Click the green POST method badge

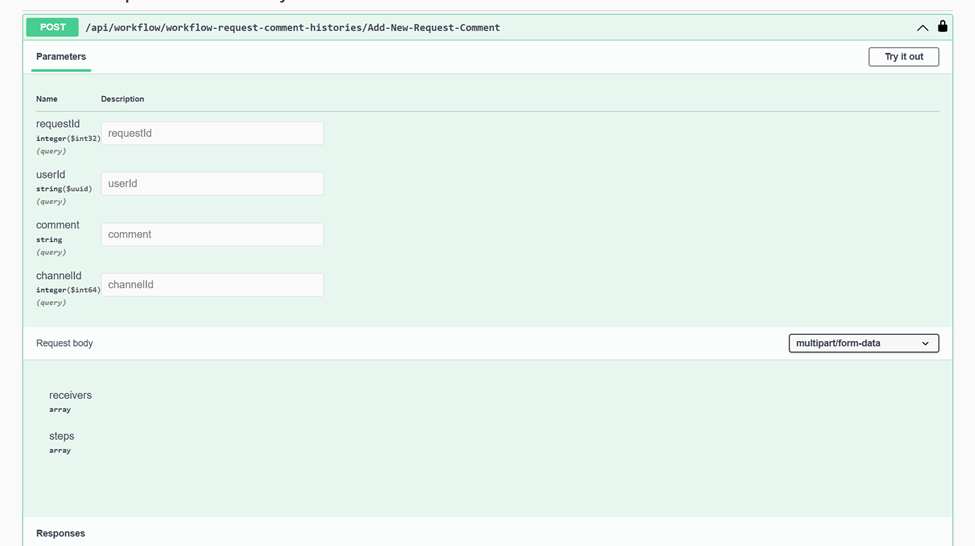point(53,27)
